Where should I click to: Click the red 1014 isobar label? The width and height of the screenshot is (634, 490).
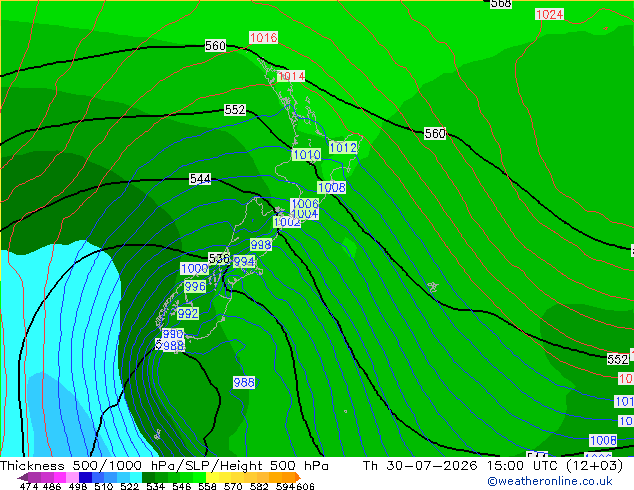[291, 76]
